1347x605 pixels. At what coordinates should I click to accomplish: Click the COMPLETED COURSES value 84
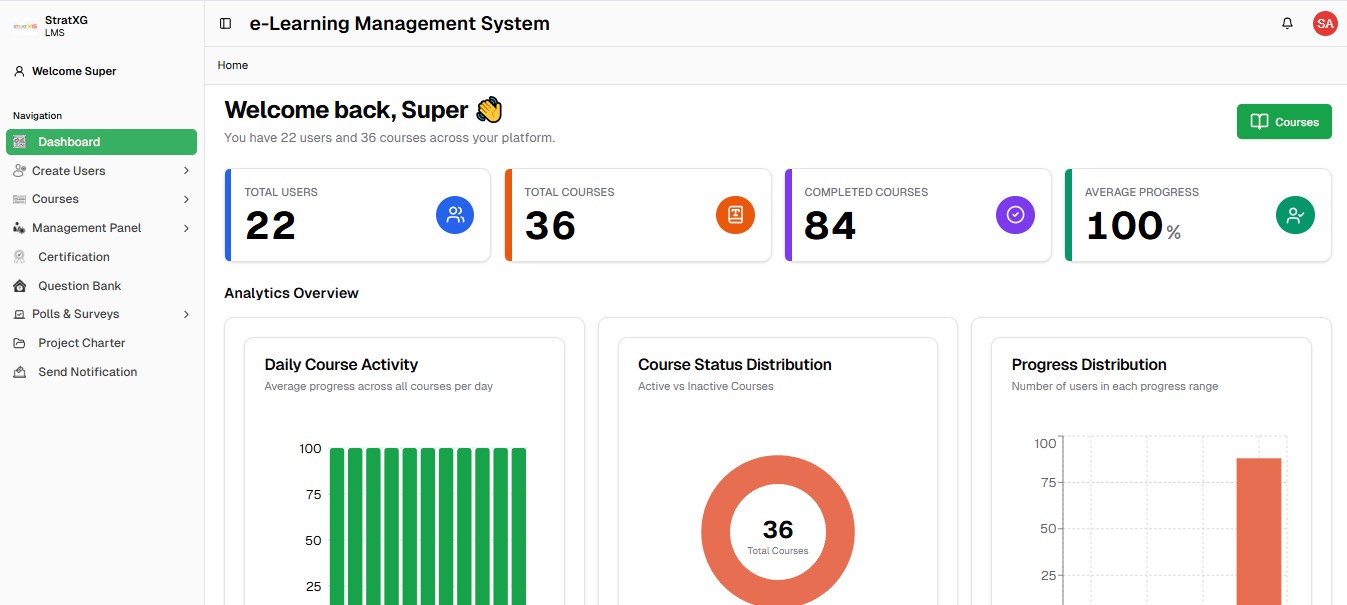(x=830, y=226)
